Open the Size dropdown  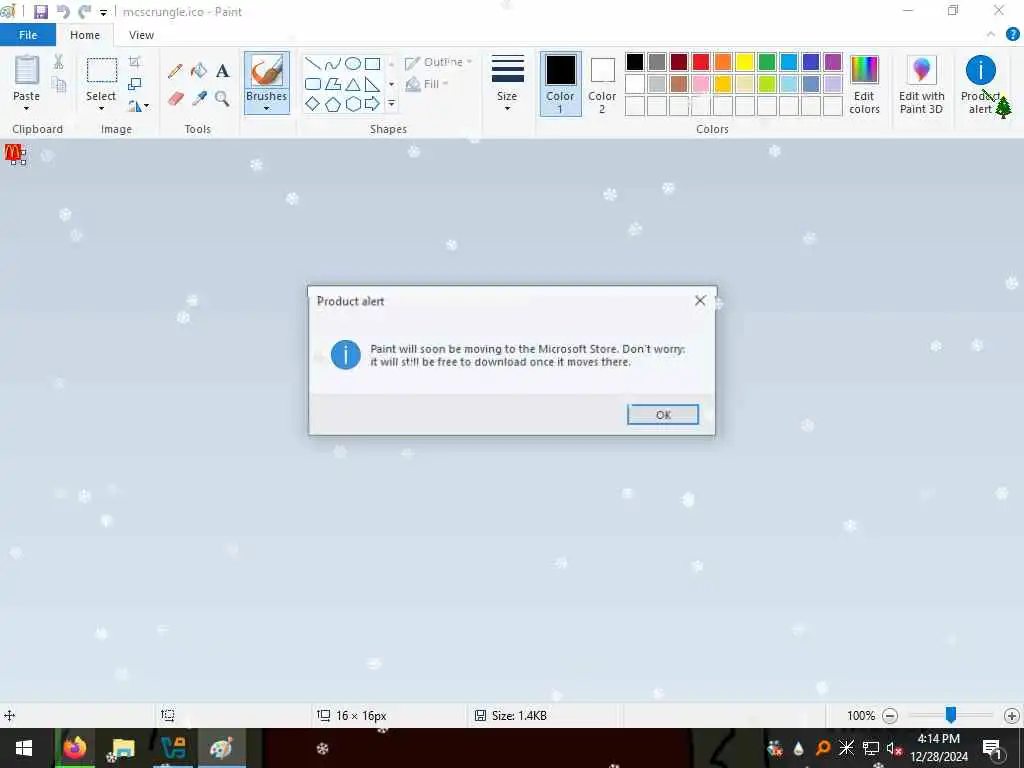[x=507, y=84]
